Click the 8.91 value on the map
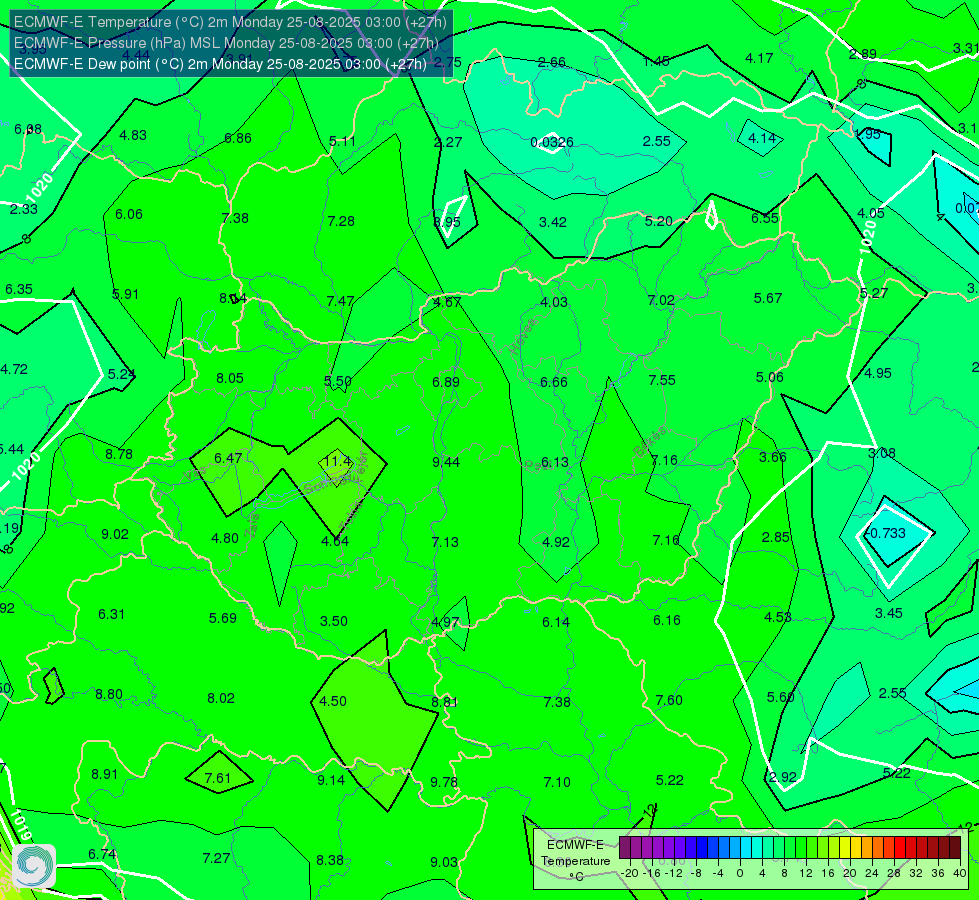The height and width of the screenshot is (900, 979). (104, 774)
